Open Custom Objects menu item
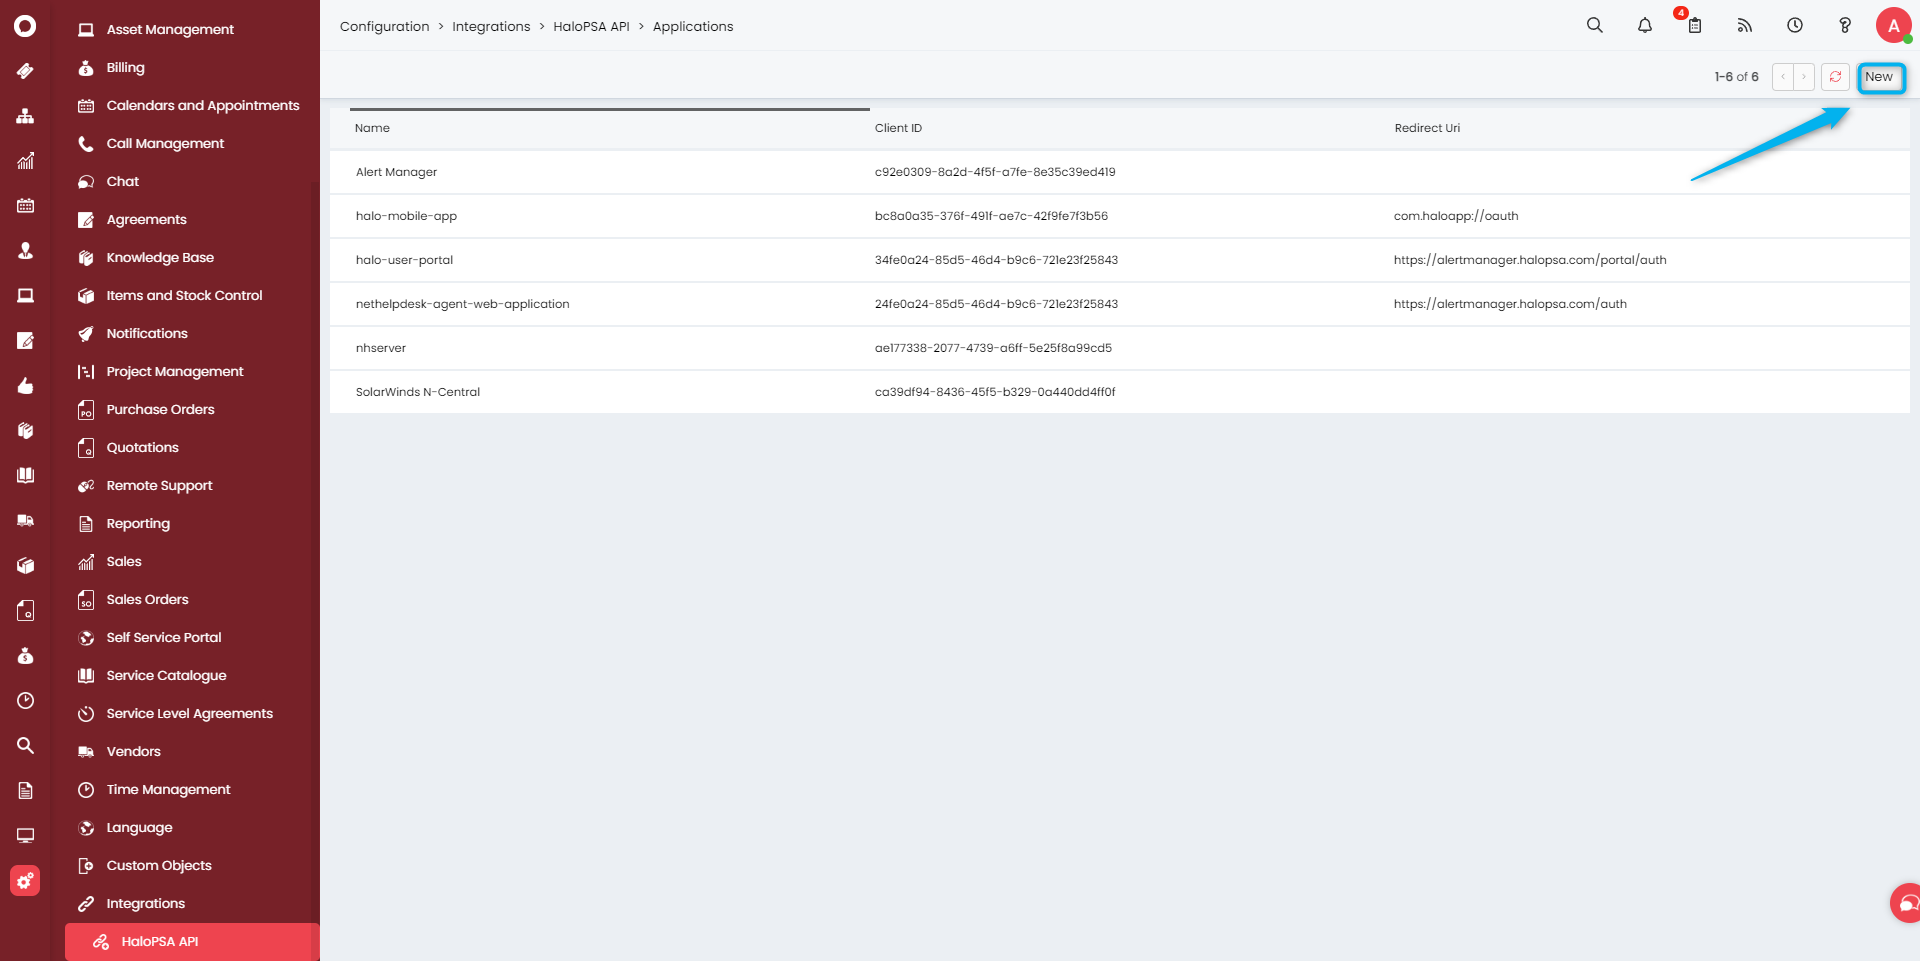 (159, 866)
